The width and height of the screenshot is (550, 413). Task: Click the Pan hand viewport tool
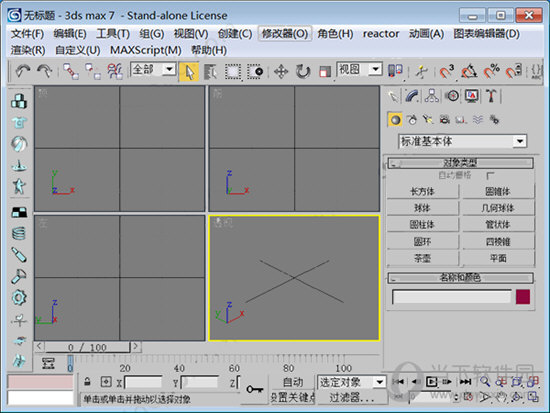click(x=501, y=397)
